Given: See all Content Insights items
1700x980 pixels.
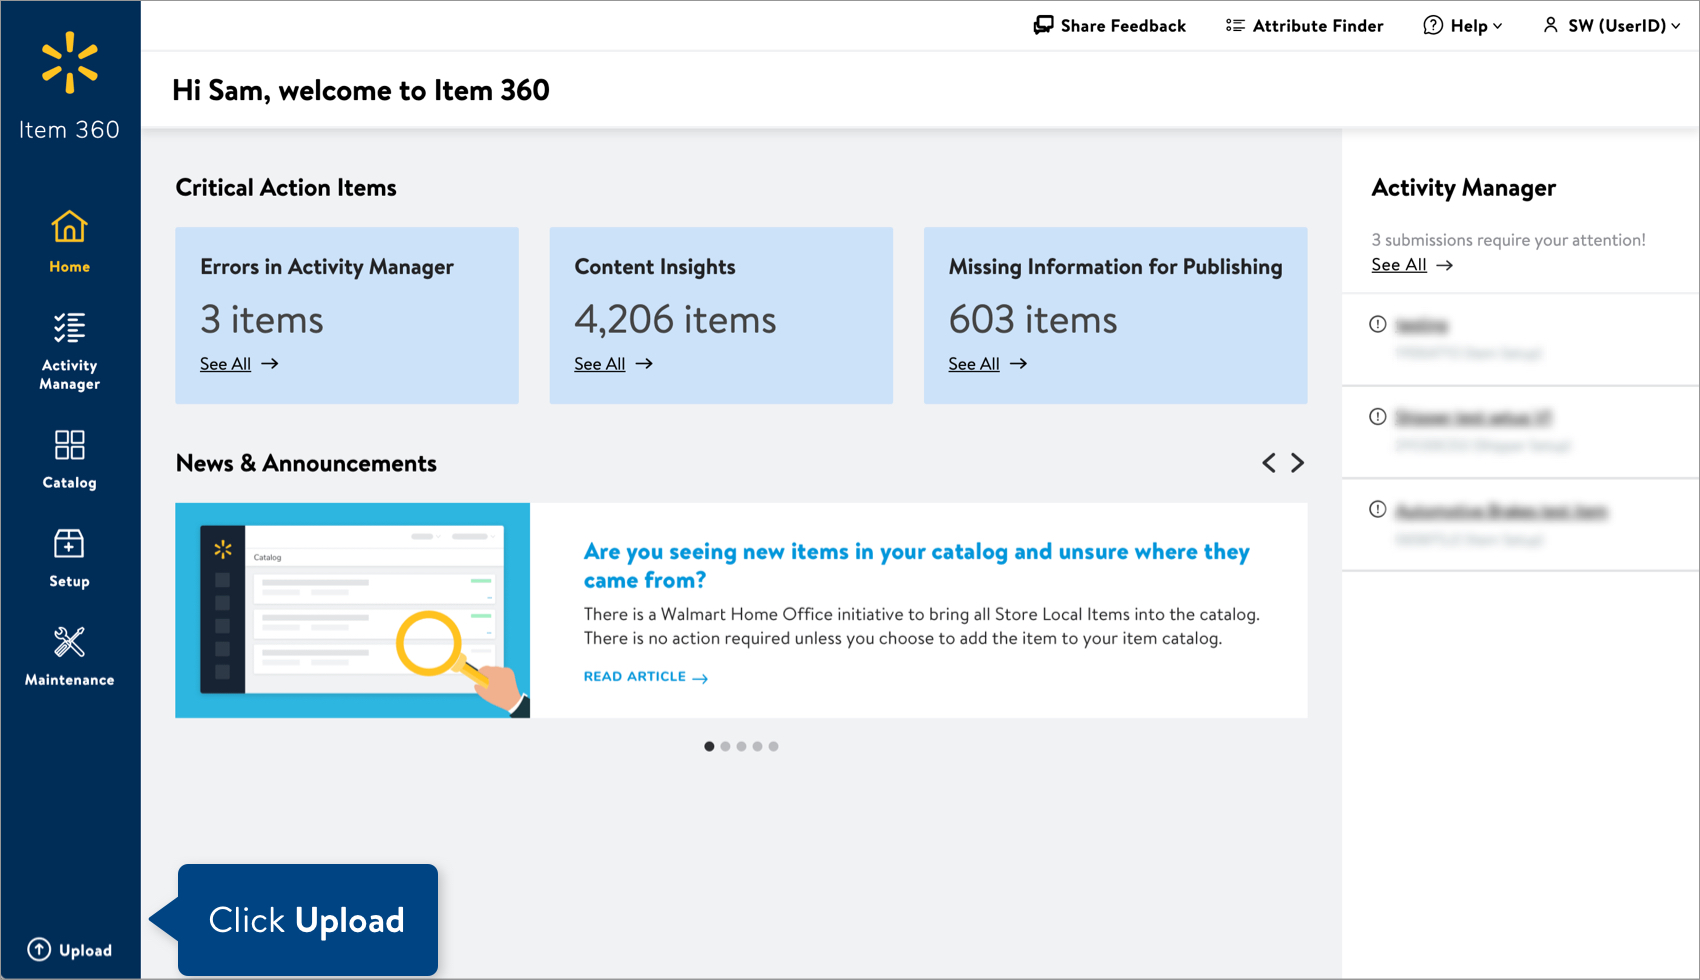Looking at the screenshot, I should click(x=599, y=364).
